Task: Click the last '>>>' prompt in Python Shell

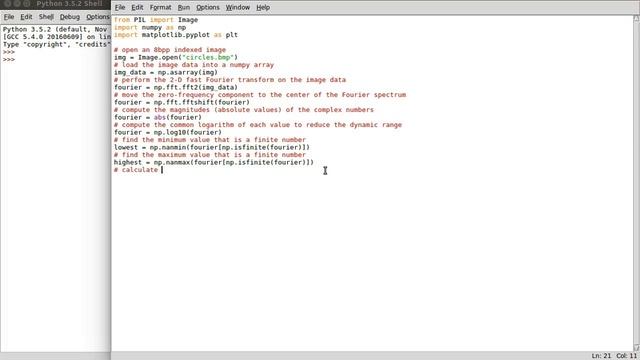Action: (x=9, y=60)
